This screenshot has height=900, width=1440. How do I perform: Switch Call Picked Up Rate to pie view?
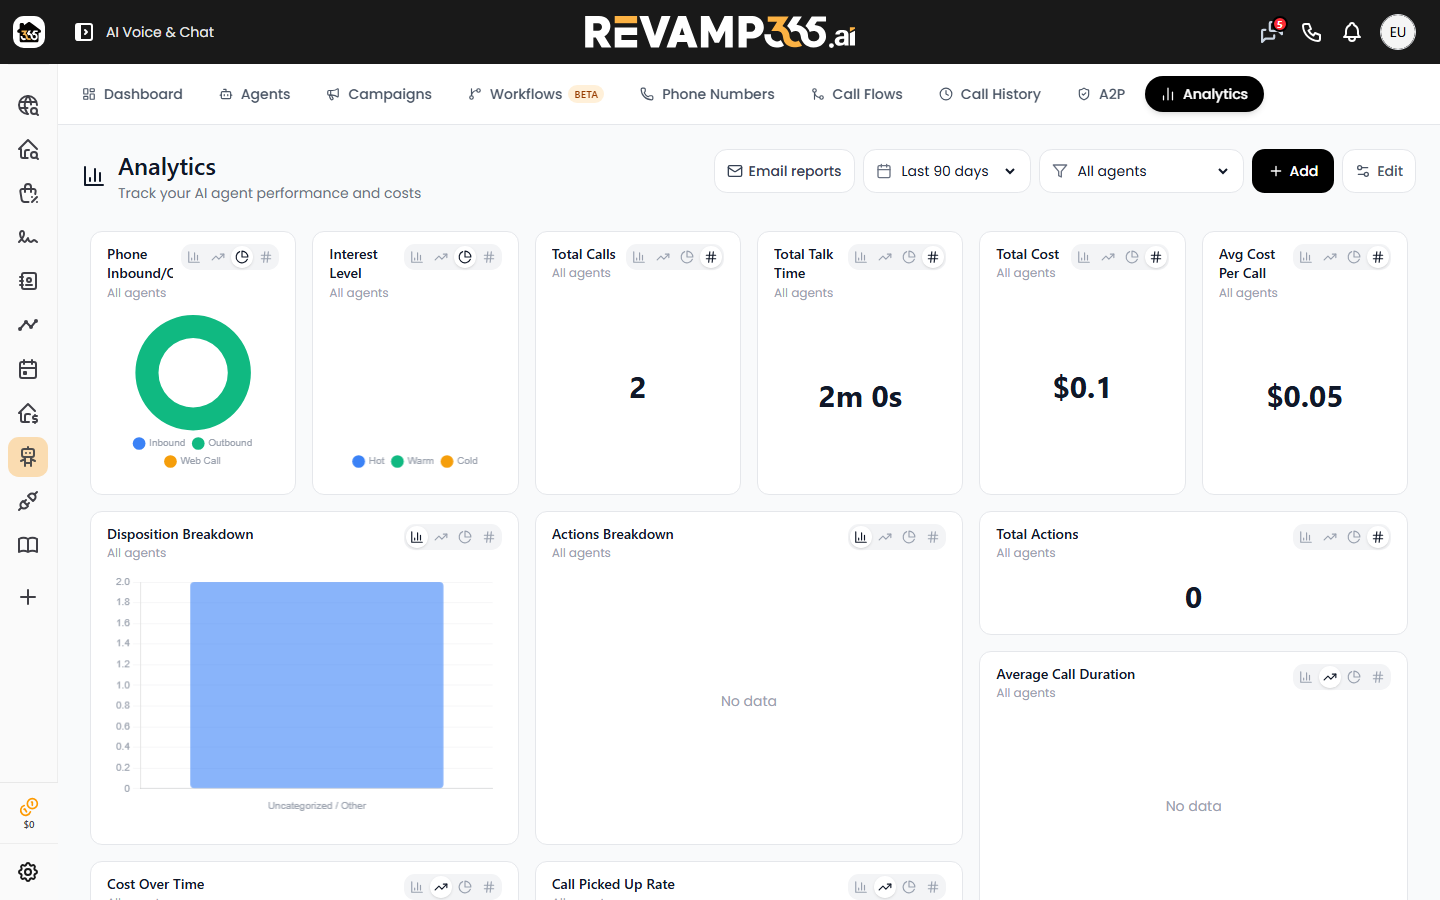coord(909,887)
